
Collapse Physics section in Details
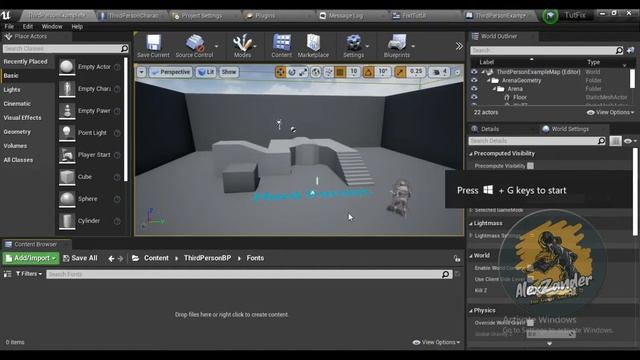[x=471, y=311]
